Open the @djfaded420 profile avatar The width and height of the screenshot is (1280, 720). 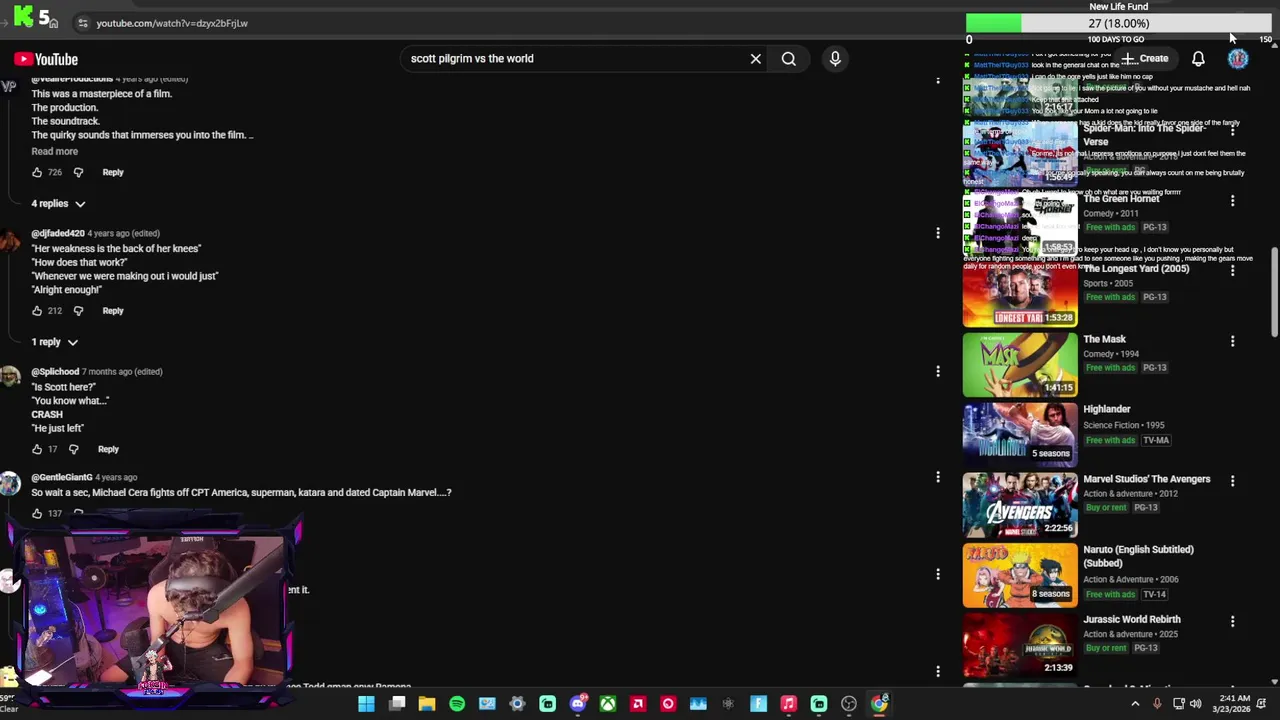(9, 241)
